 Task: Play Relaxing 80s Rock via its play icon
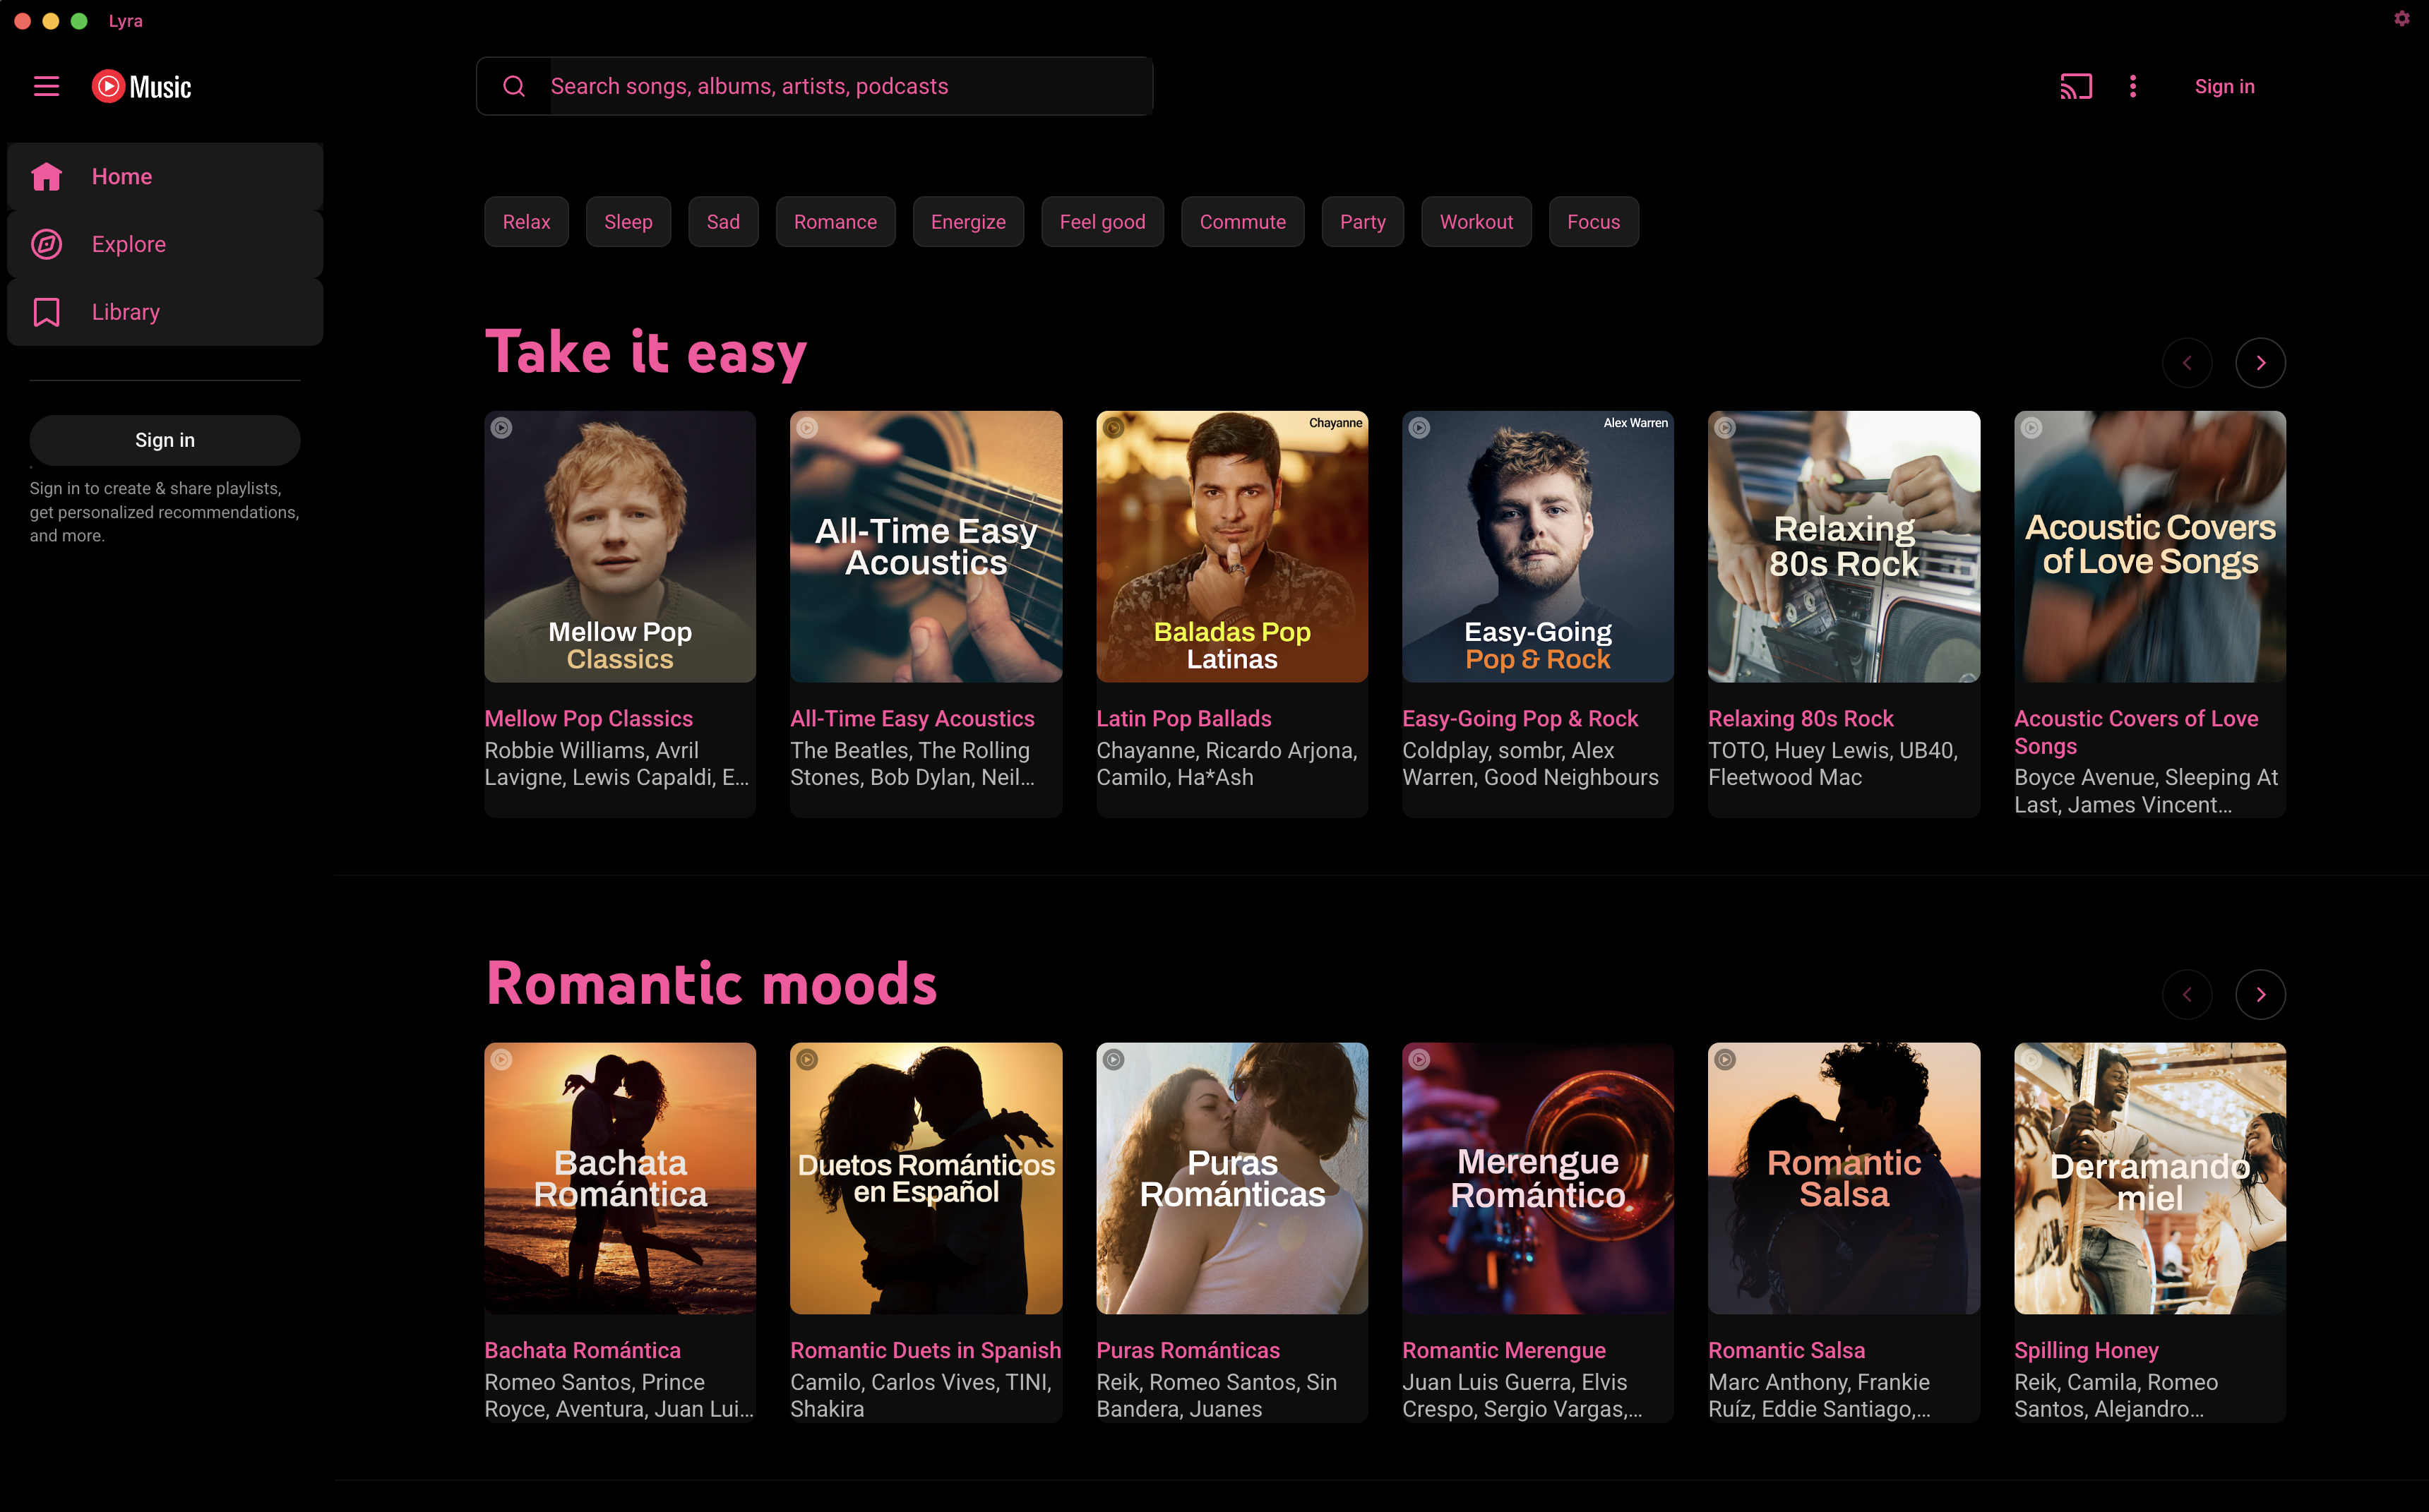(1724, 427)
